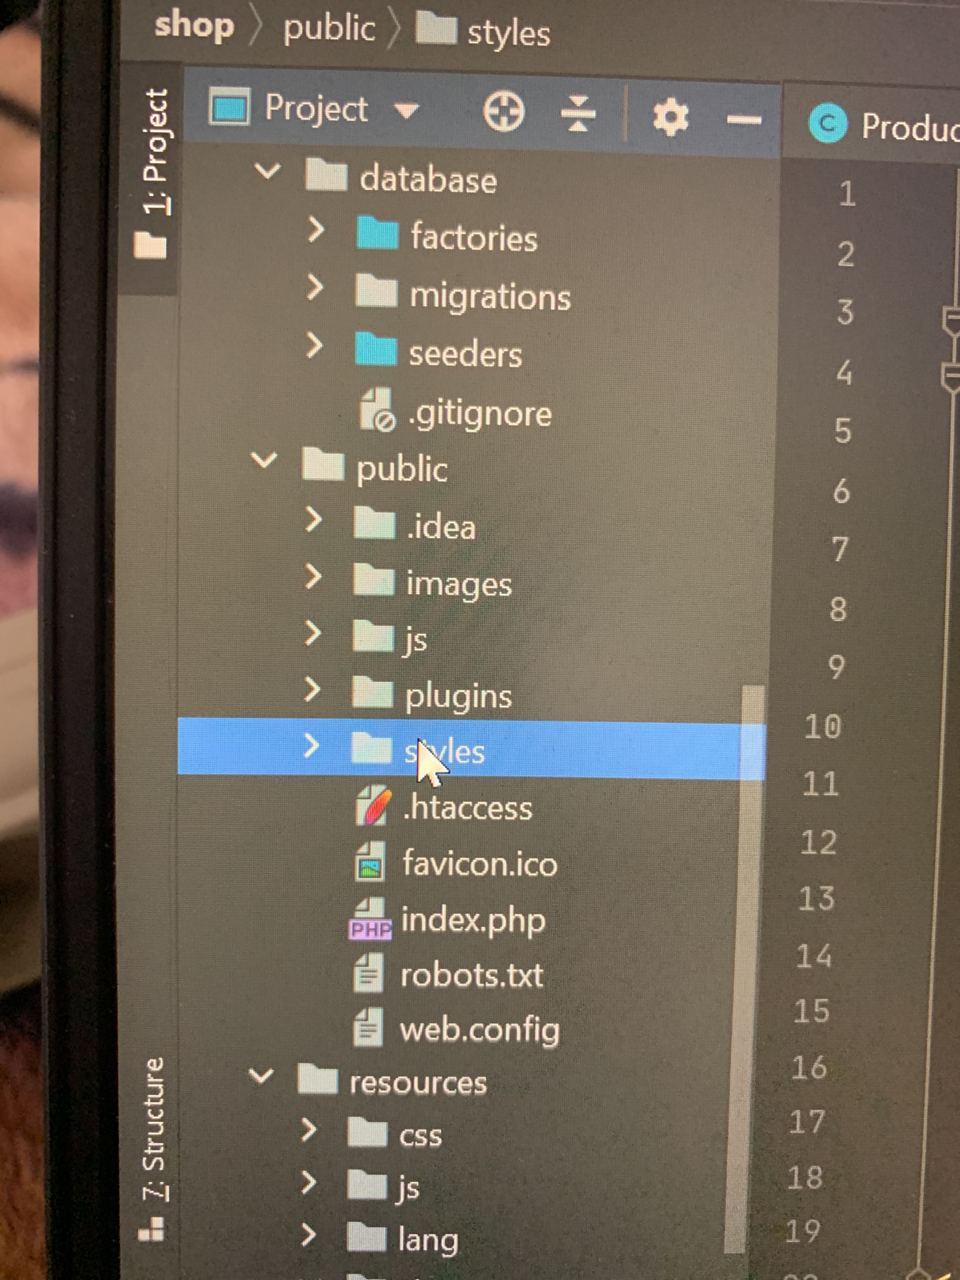Image resolution: width=960 pixels, height=1280 pixels.
Task: Expand the migrations folder
Action: tap(315, 288)
